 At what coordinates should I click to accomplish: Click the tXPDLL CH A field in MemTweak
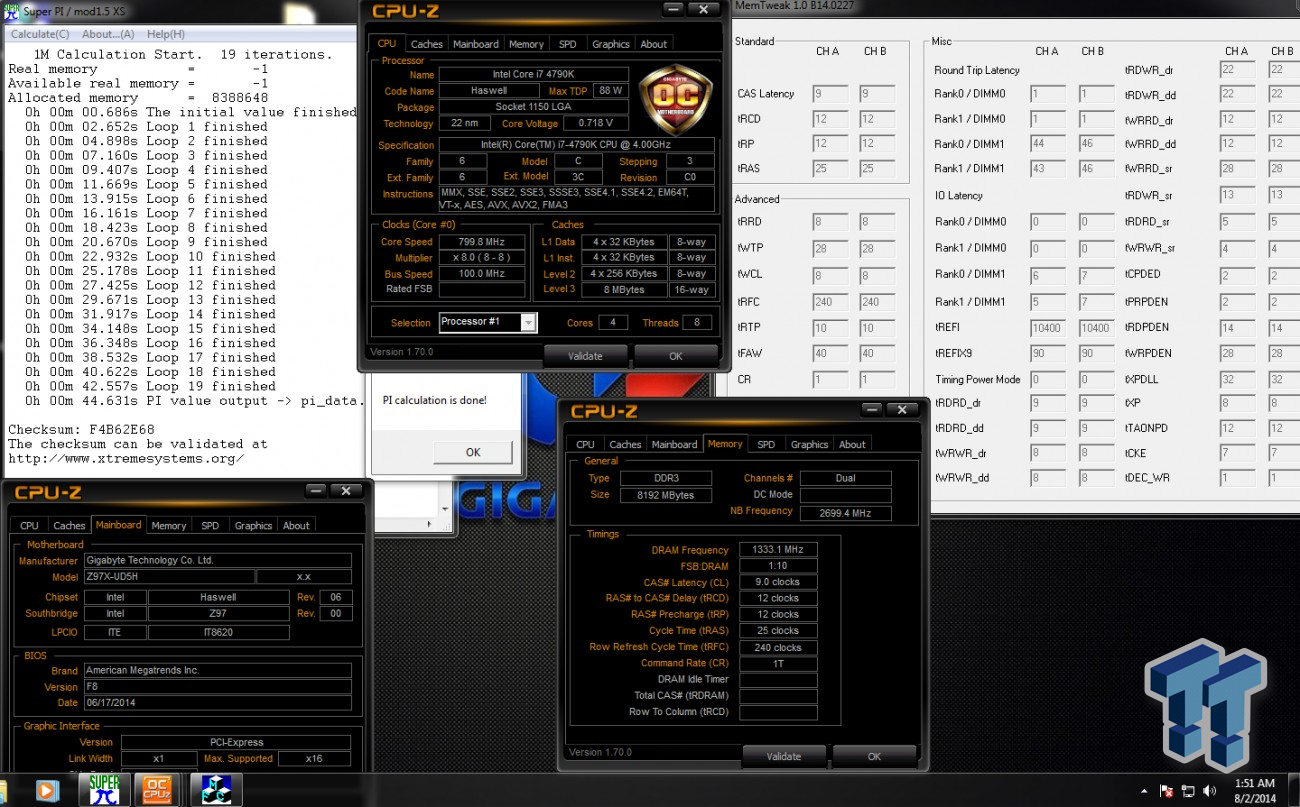coord(1236,379)
